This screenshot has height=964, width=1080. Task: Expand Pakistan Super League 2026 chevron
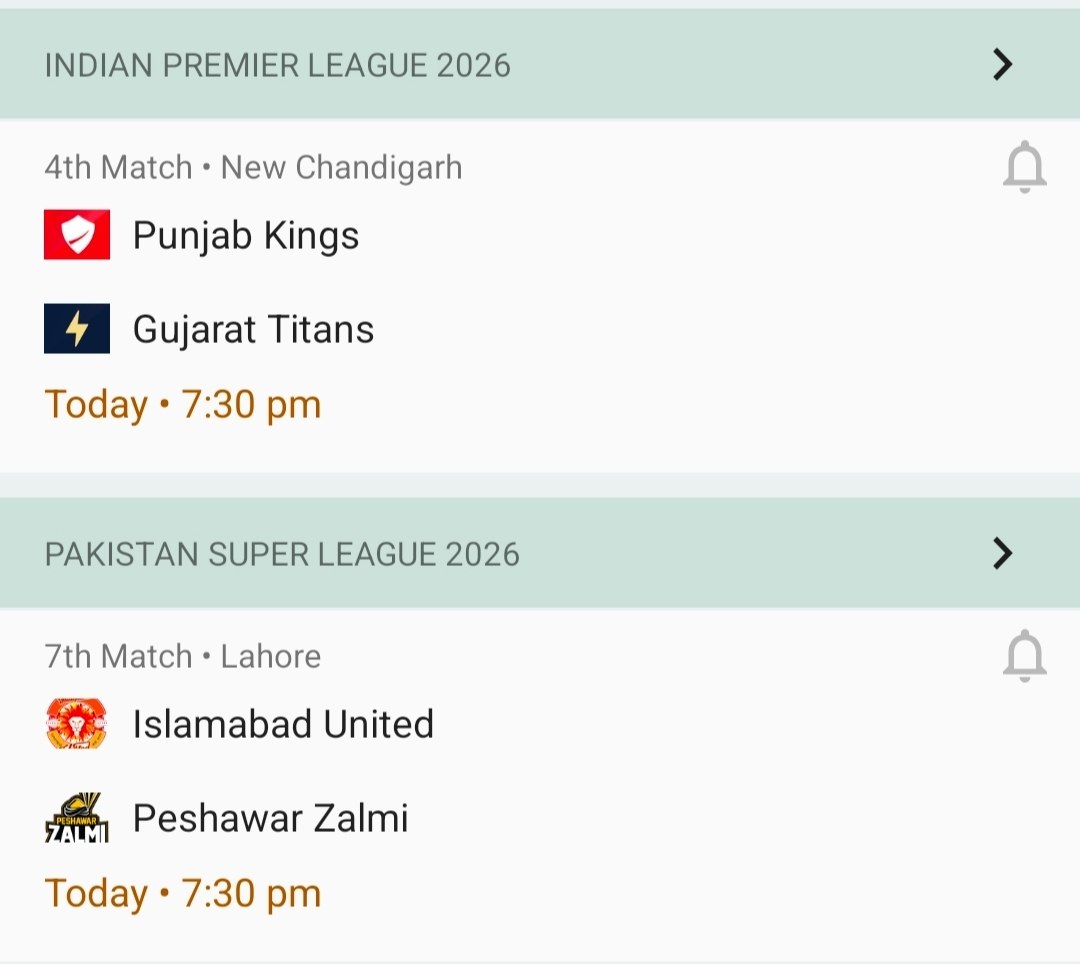[1002, 553]
